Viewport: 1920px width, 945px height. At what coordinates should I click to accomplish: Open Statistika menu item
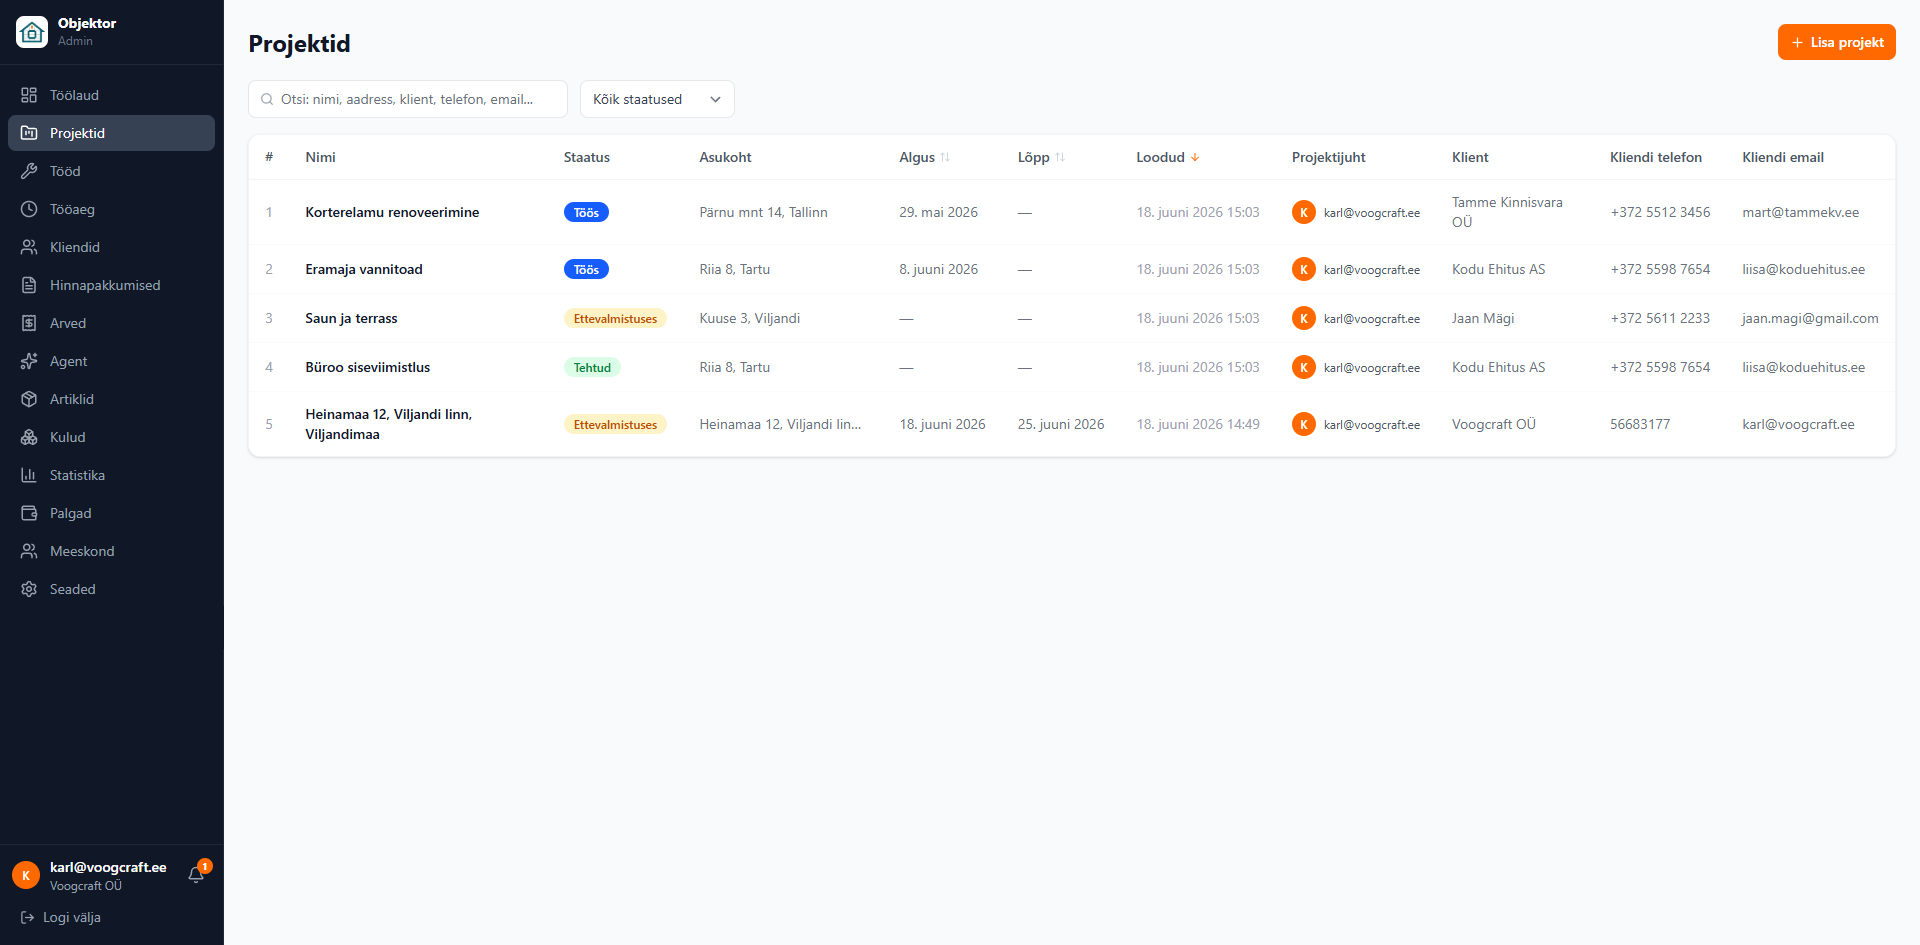(x=111, y=475)
